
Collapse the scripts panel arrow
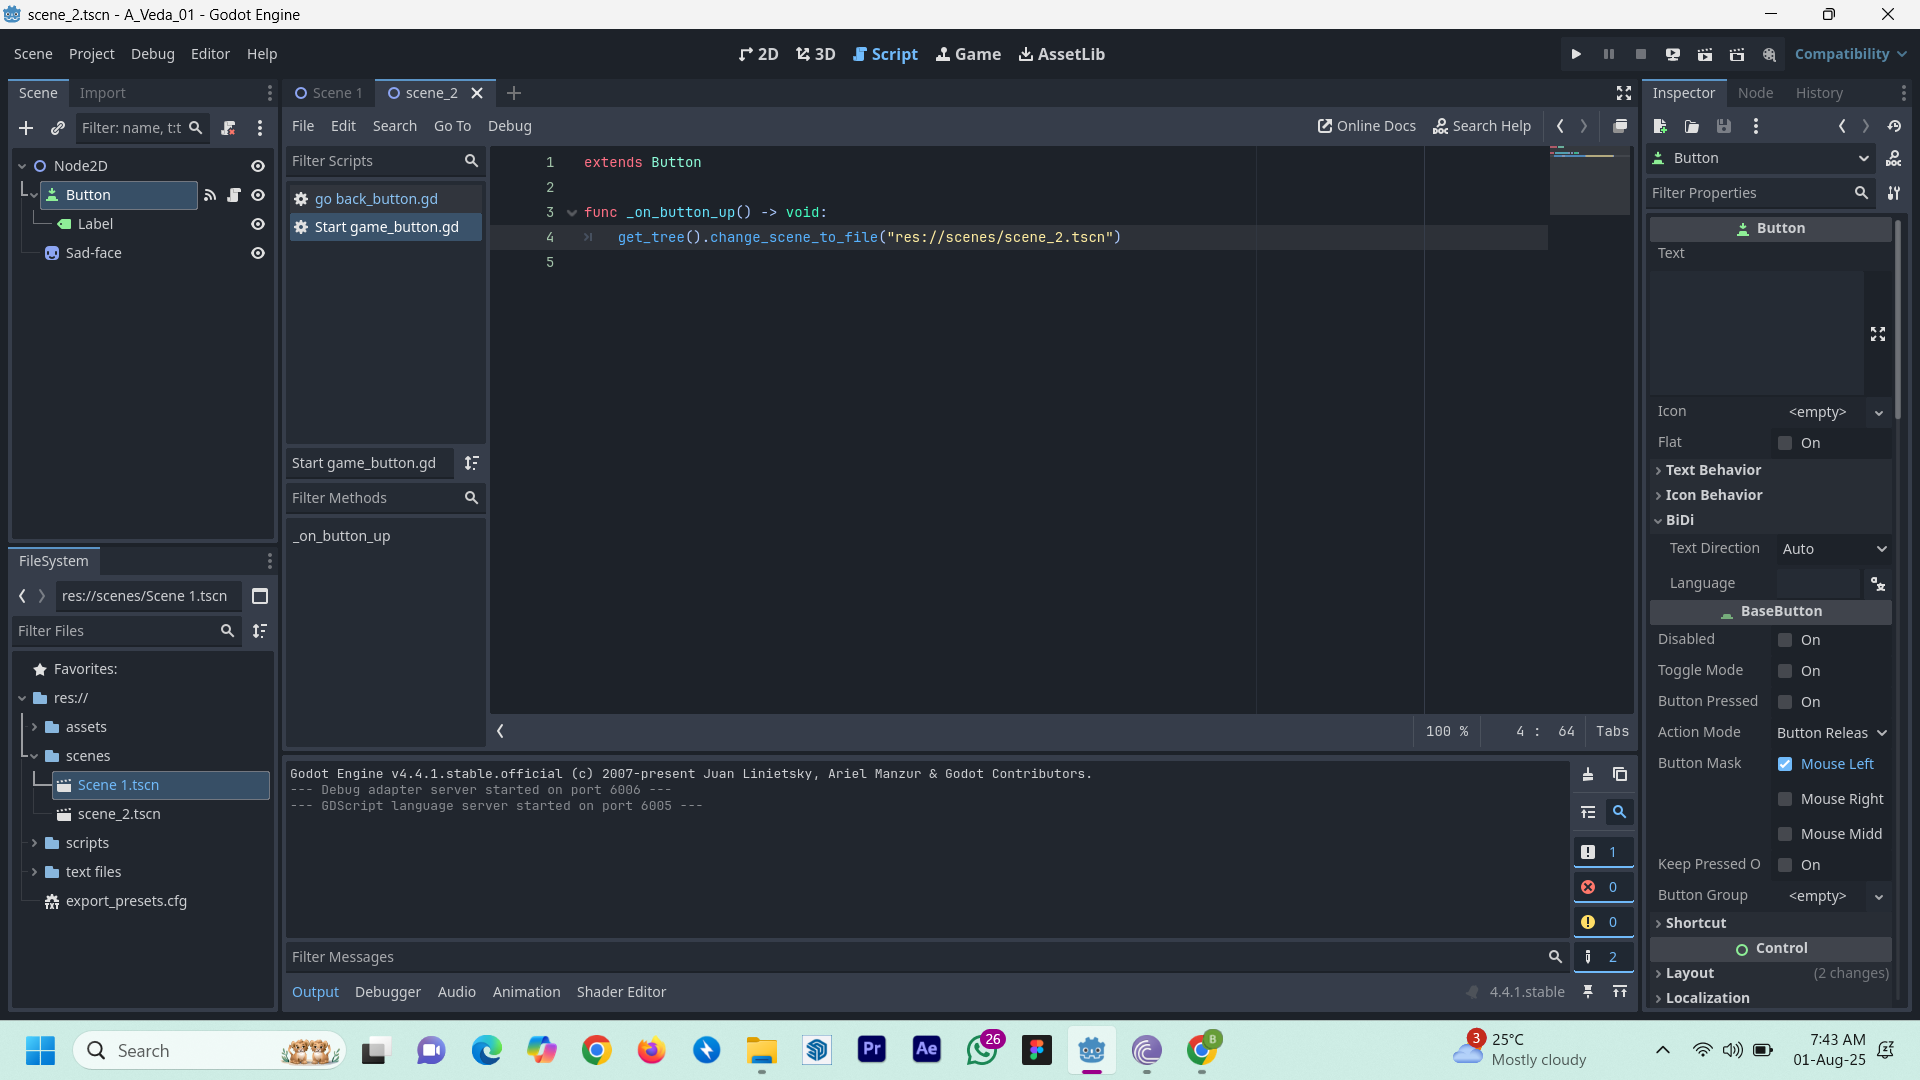[x=500, y=731]
